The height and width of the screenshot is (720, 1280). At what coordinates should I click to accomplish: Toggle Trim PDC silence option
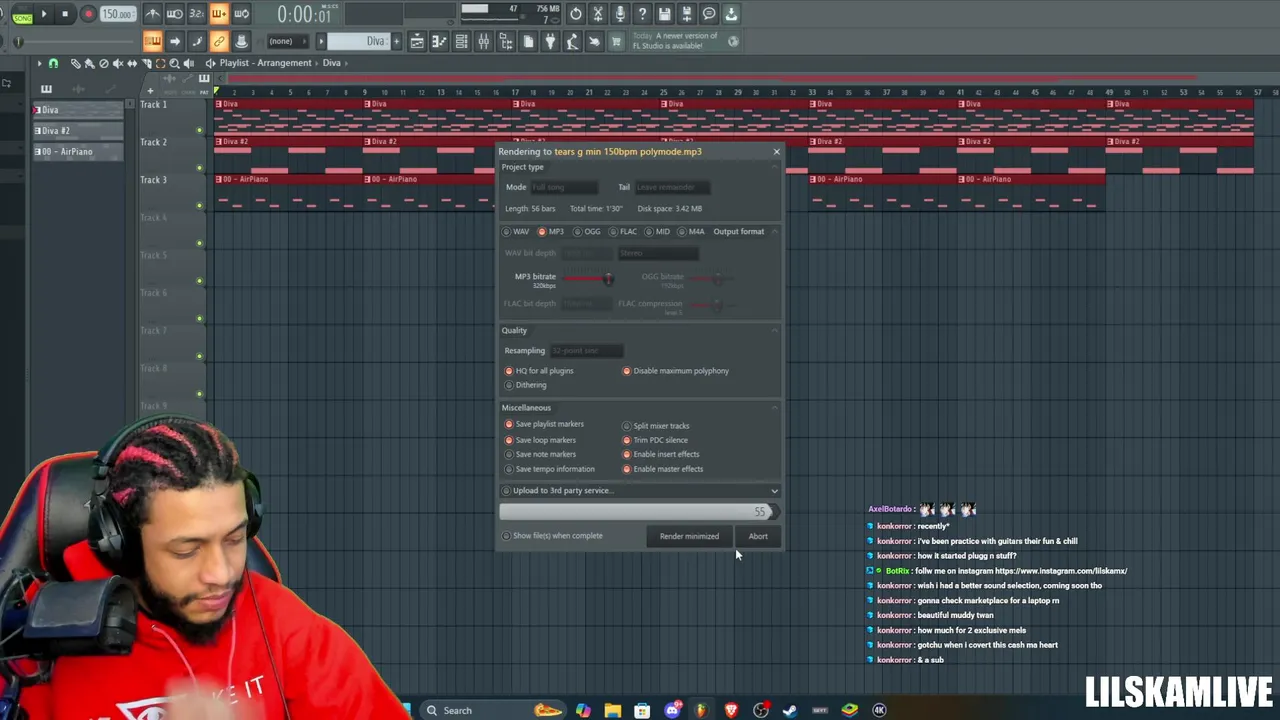tap(655, 440)
